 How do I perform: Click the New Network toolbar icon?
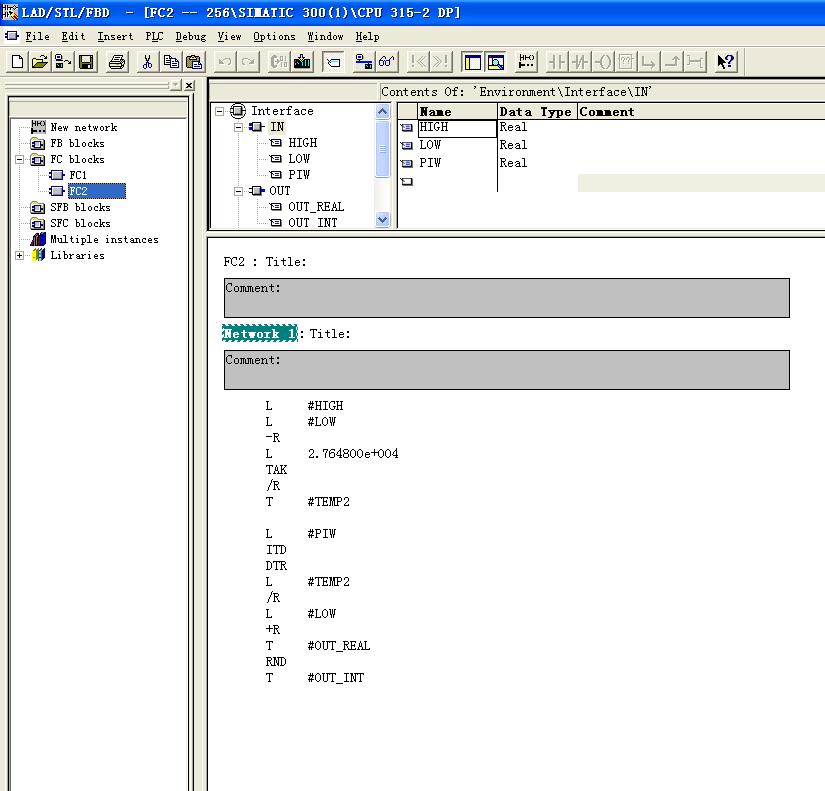(527, 62)
